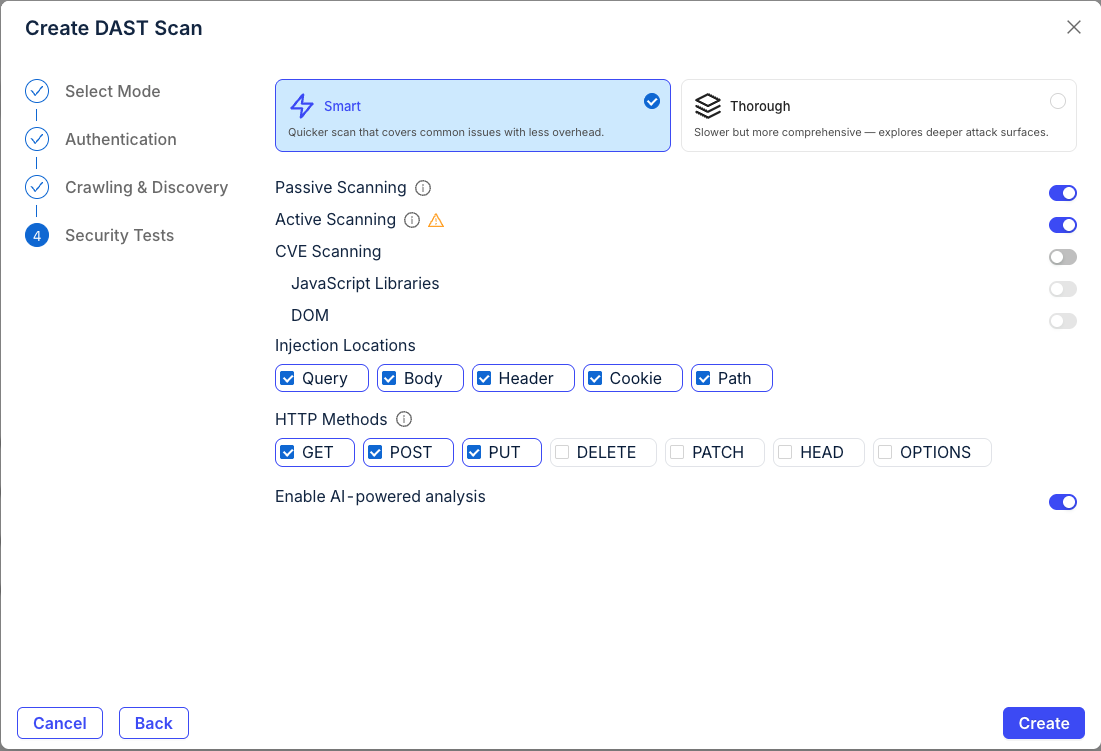
Task: Click the info icon next to Active Scanning
Action: [411, 220]
